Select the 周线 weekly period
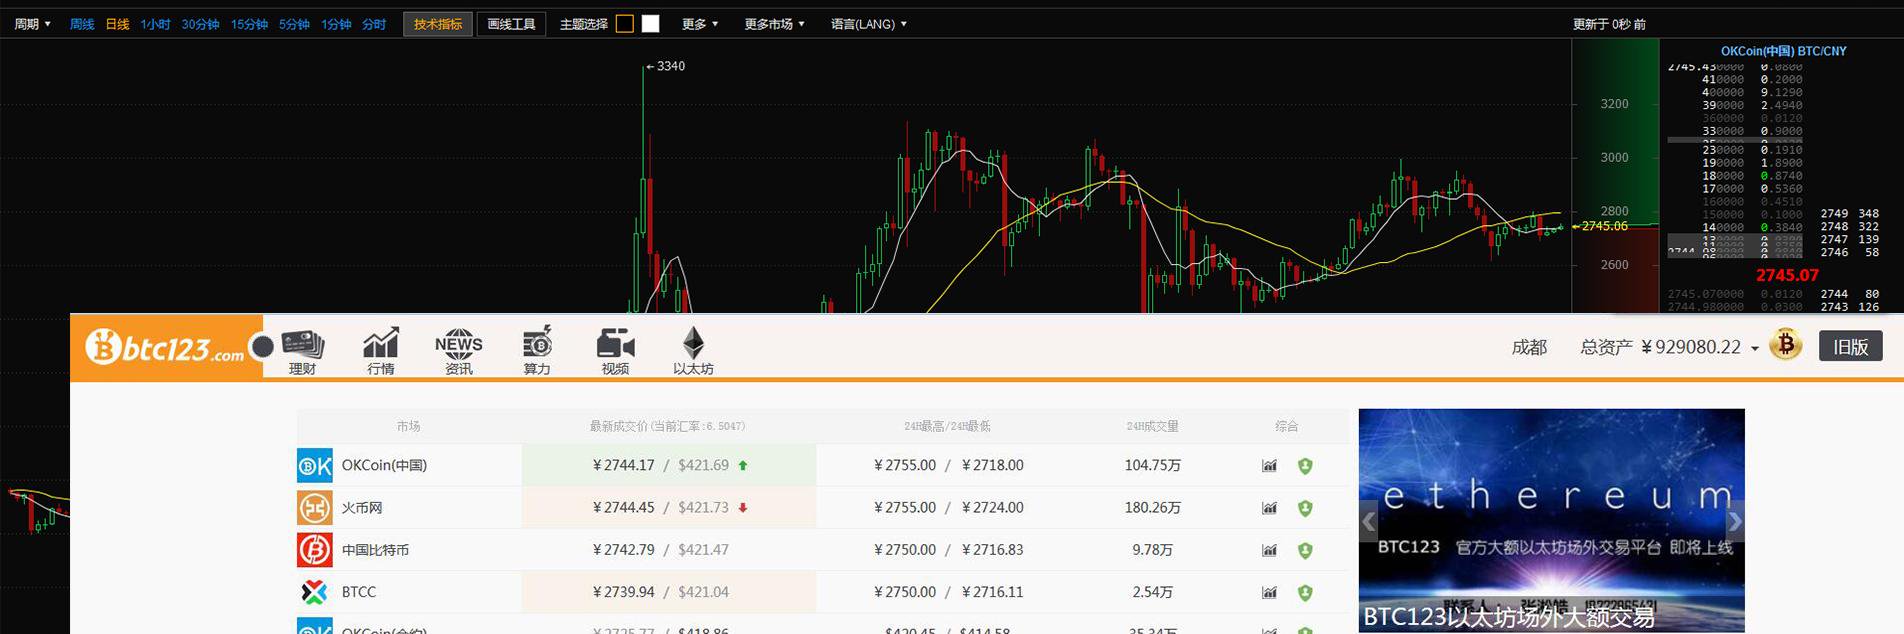Image resolution: width=1904 pixels, height=634 pixels. (82, 24)
